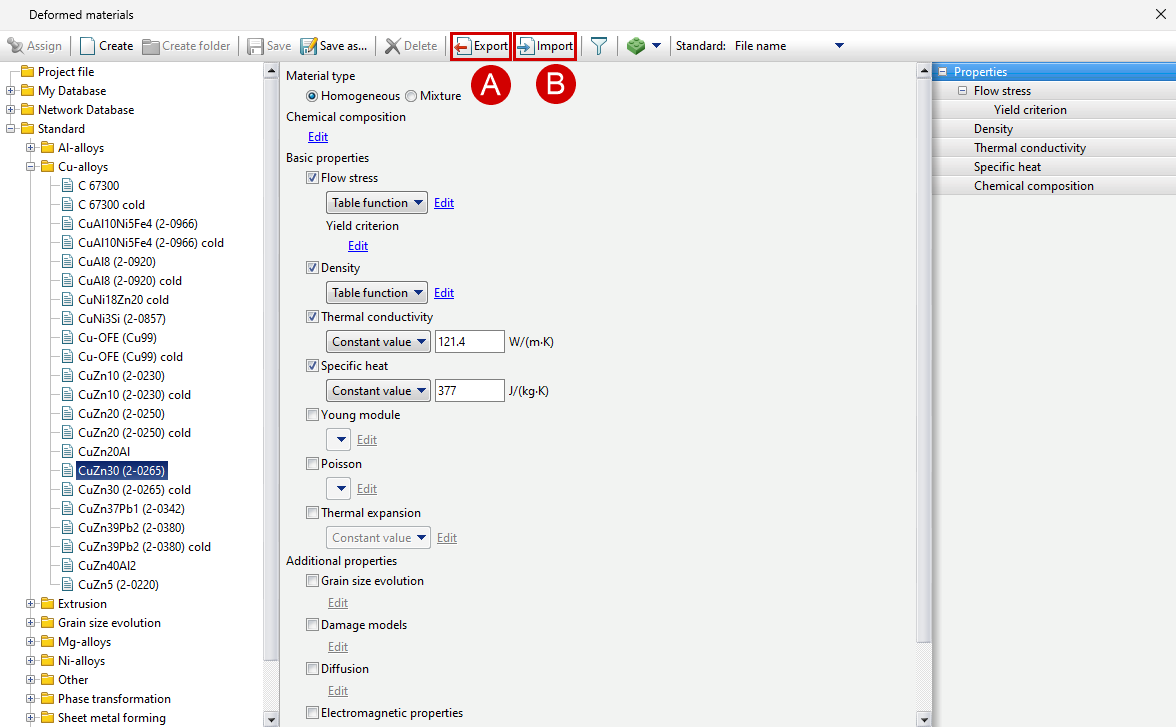Open the Flow stress Table function dropdown
The height and width of the screenshot is (727, 1176).
coord(377,203)
